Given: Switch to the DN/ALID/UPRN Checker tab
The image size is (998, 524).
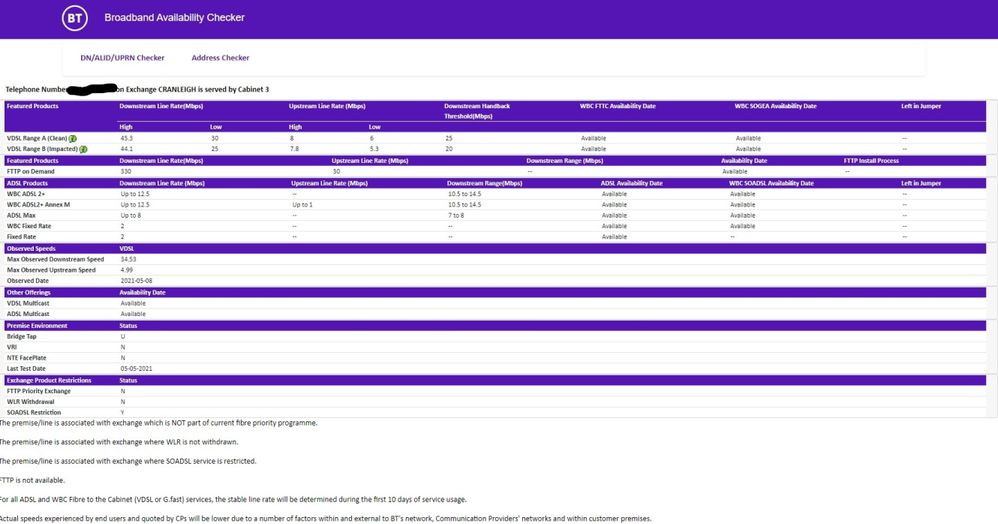Looking at the screenshot, I should 122,58.
